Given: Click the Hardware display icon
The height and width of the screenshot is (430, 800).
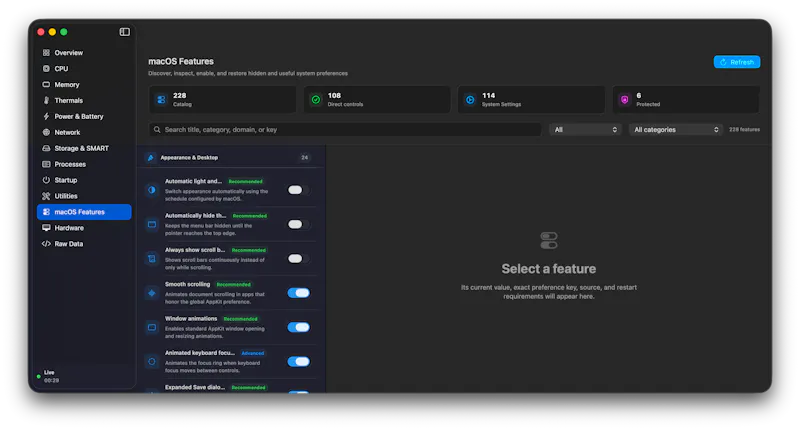Looking at the screenshot, I should click(46, 227).
